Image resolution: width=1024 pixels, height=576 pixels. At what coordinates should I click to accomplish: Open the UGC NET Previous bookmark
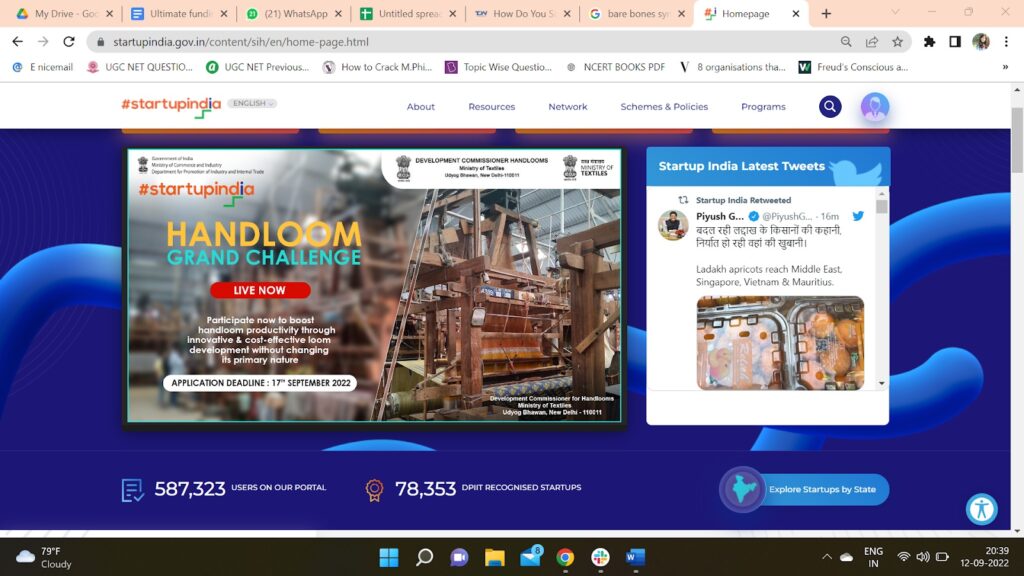(257, 67)
